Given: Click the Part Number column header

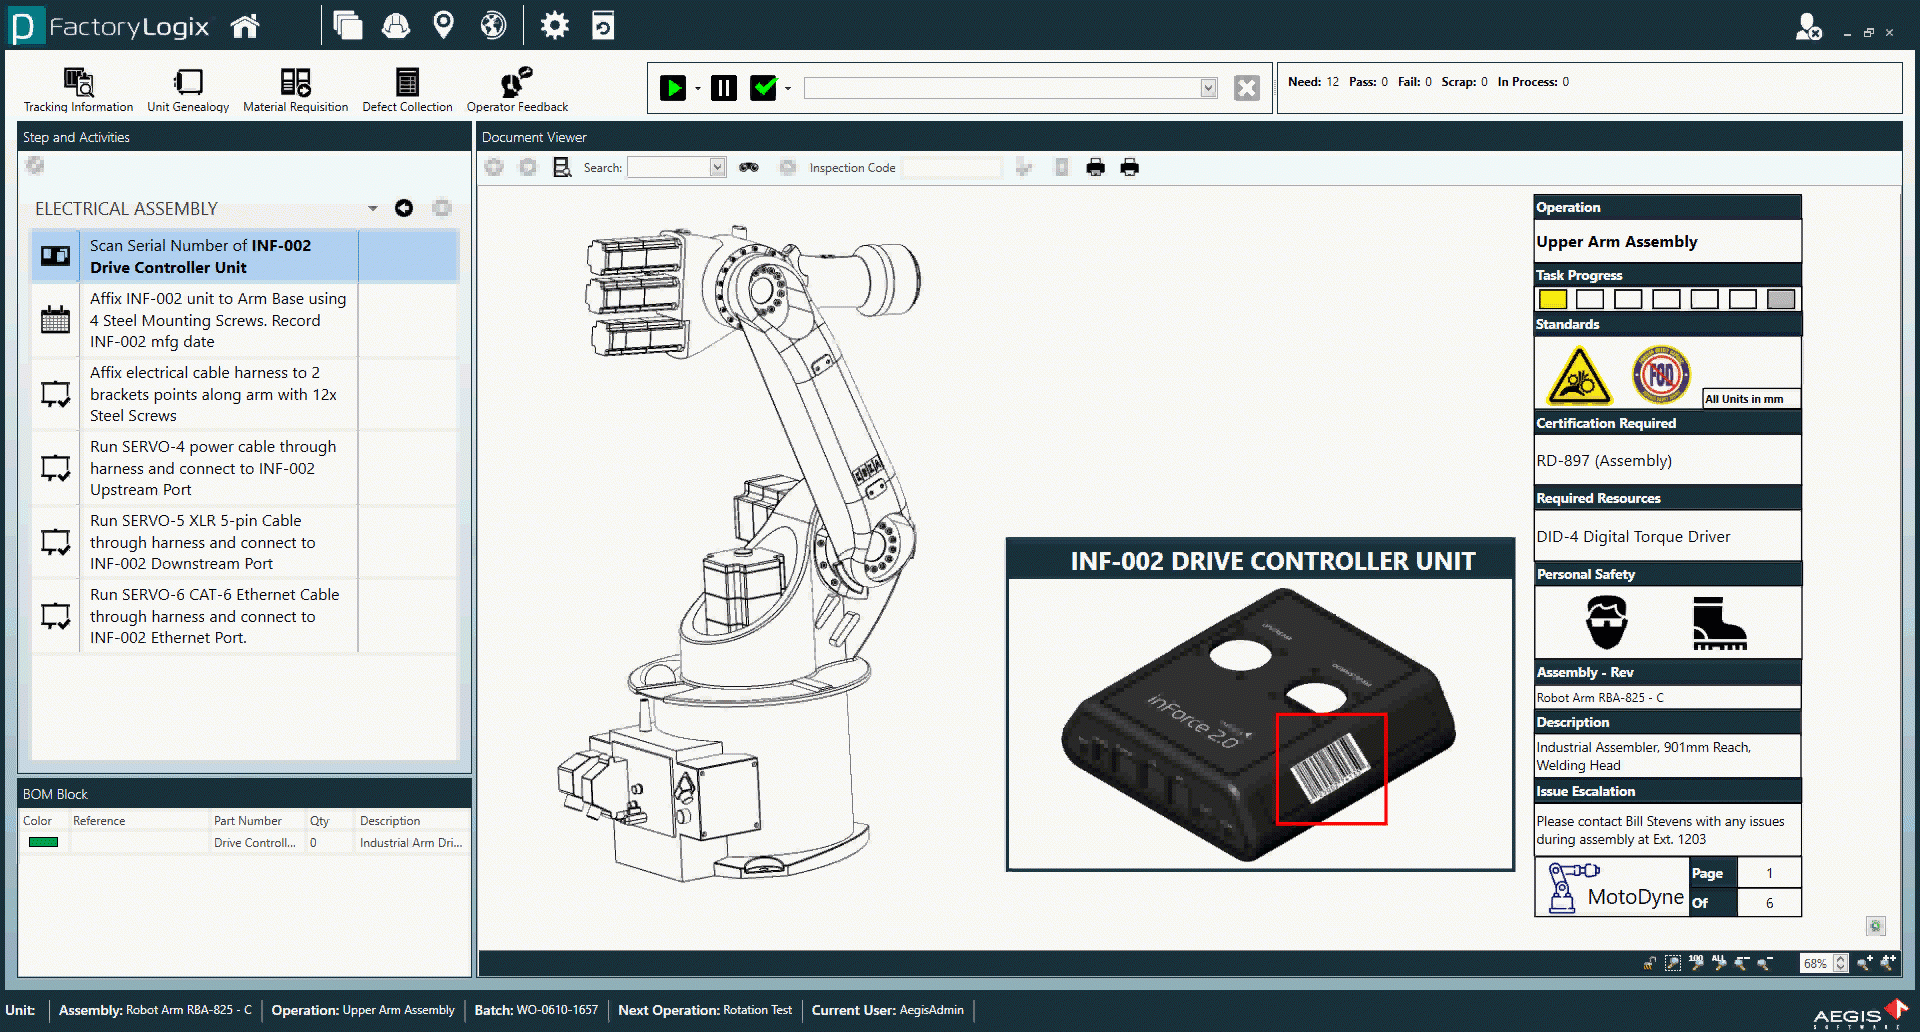Looking at the screenshot, I should pos(247,821).
